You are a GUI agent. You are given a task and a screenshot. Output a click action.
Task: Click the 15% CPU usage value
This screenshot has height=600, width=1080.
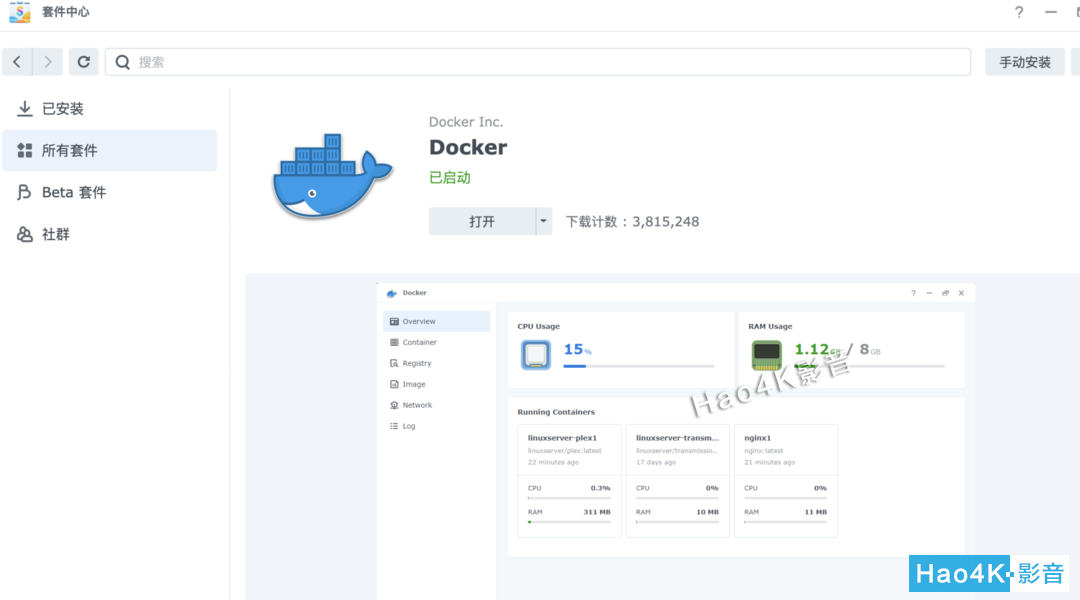(577, 350)
